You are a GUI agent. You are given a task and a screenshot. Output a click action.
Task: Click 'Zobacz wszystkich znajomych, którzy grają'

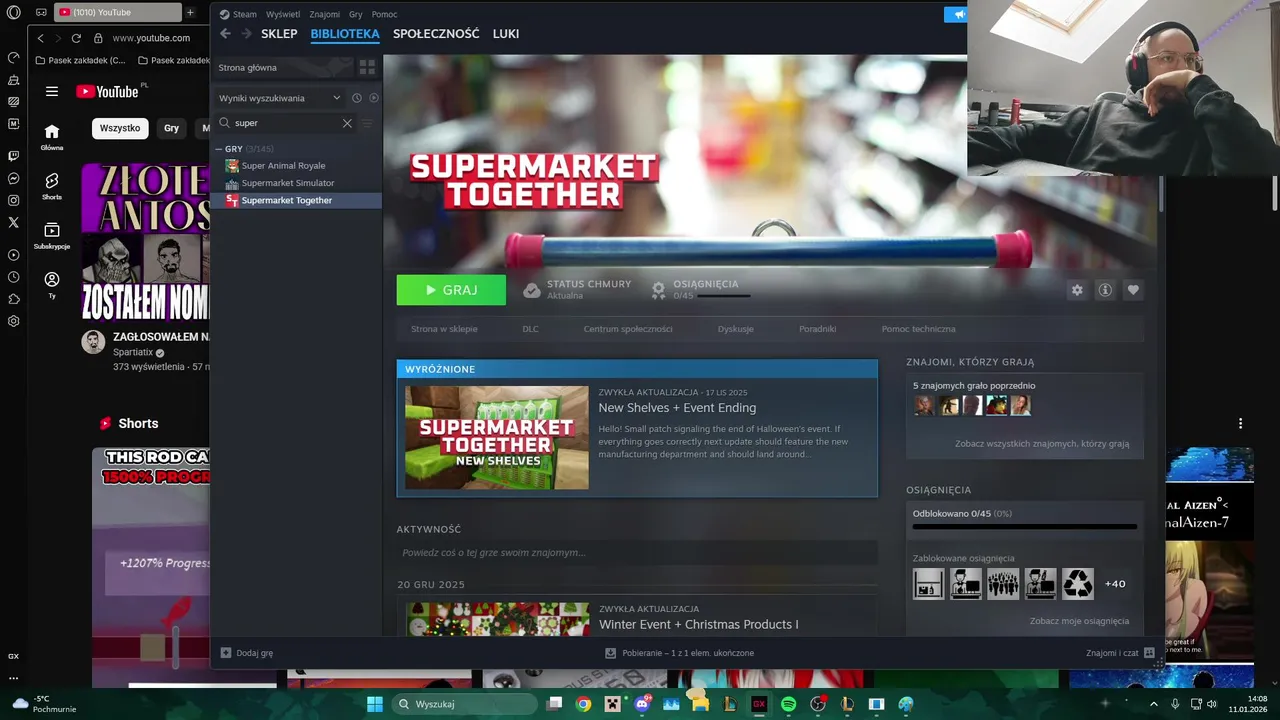(1042, 444)
